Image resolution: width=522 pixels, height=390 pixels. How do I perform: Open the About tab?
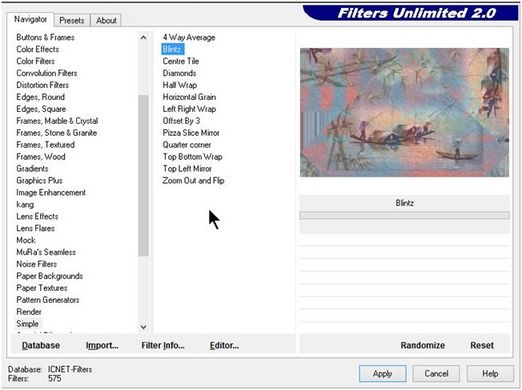pos(106,21)
